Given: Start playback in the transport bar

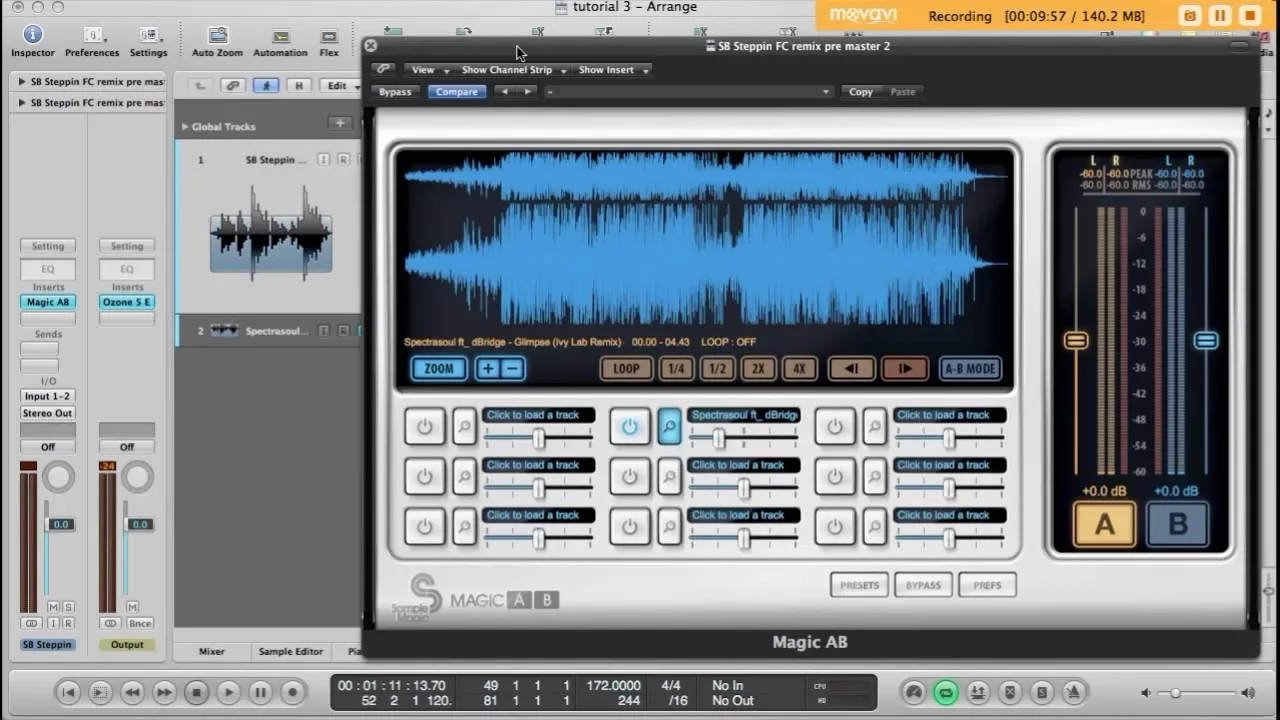Looking at the screenshot, I should pyautogui.click(x=228, y=692).
